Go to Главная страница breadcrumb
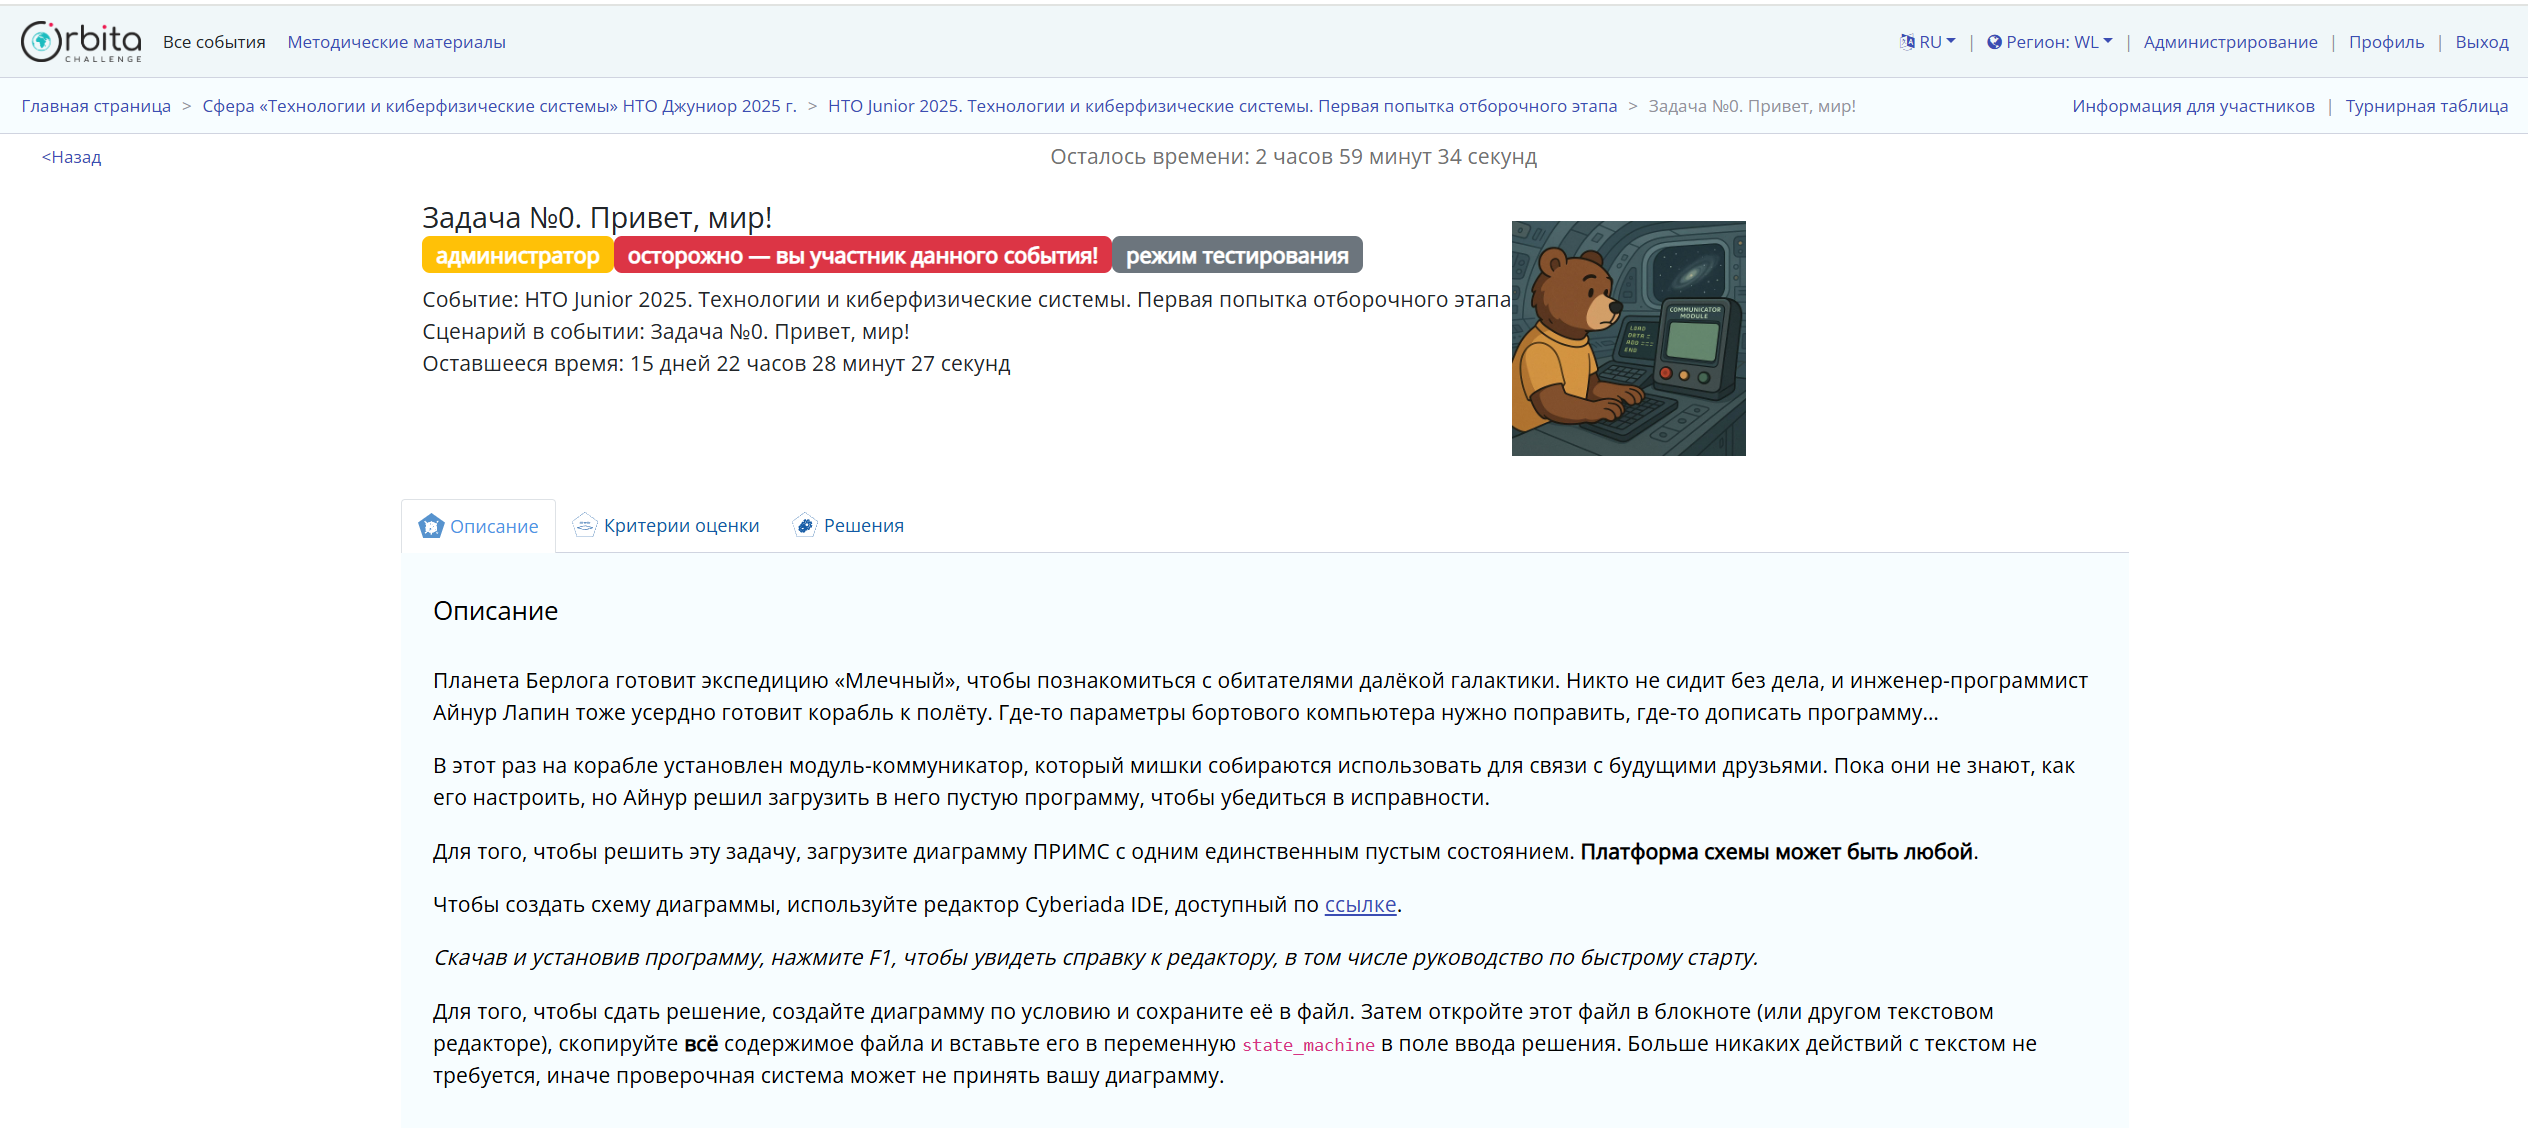This screenshot has width=2528, height=1130. click(96, 106)
